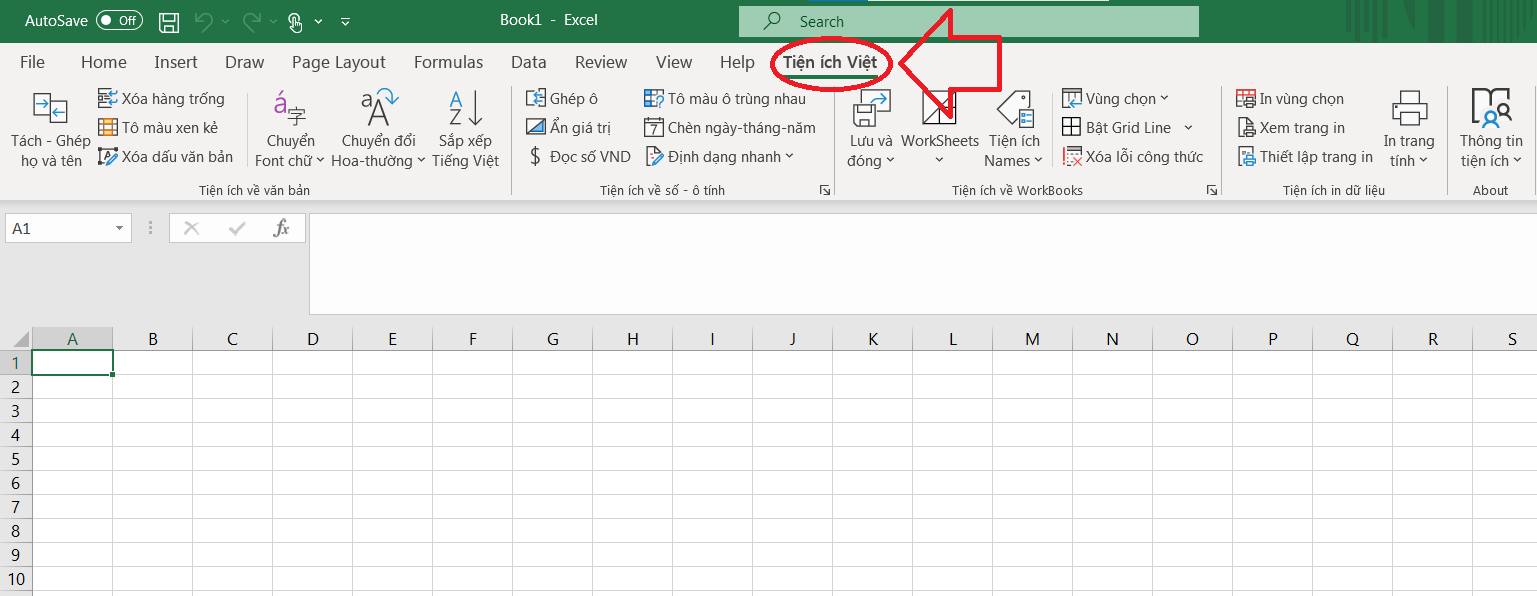This screenshot has height=596, width=1537.
Task: Toggle Bật Grid Line on the sheet
Action: coord(1127,128)
